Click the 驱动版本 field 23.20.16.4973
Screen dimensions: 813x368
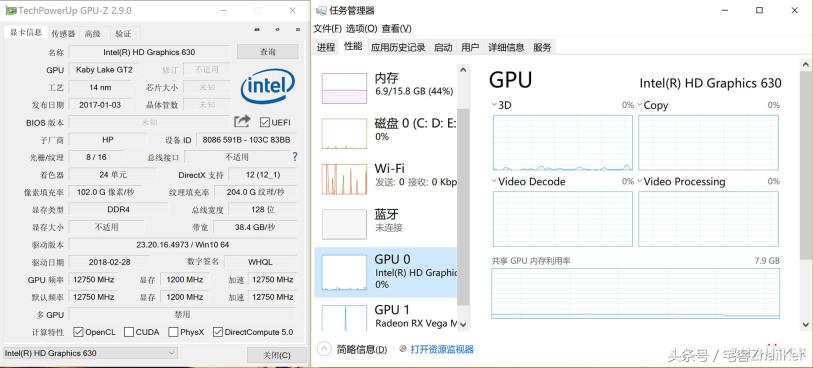click(183, 245)
